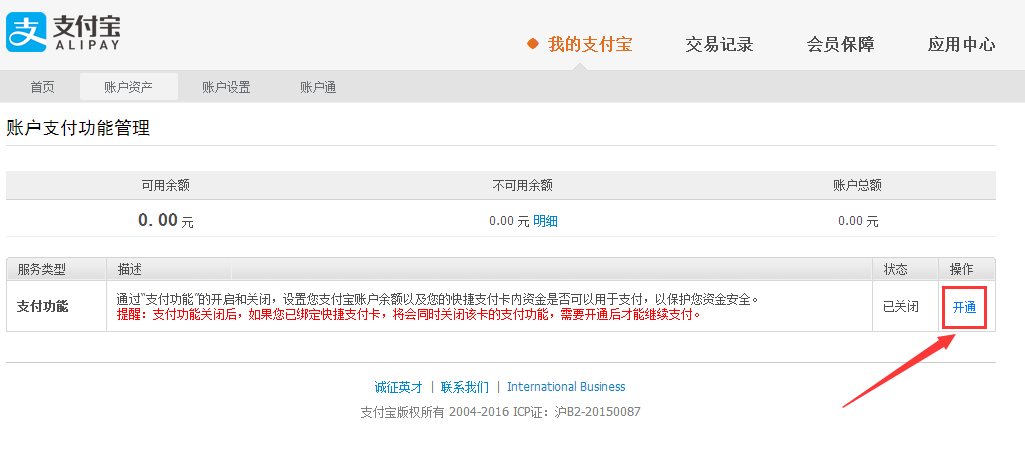Viewport: 1025px width, 460px height.
Task: Open the 诚征英才 footer link
Action: coord(399,387)
